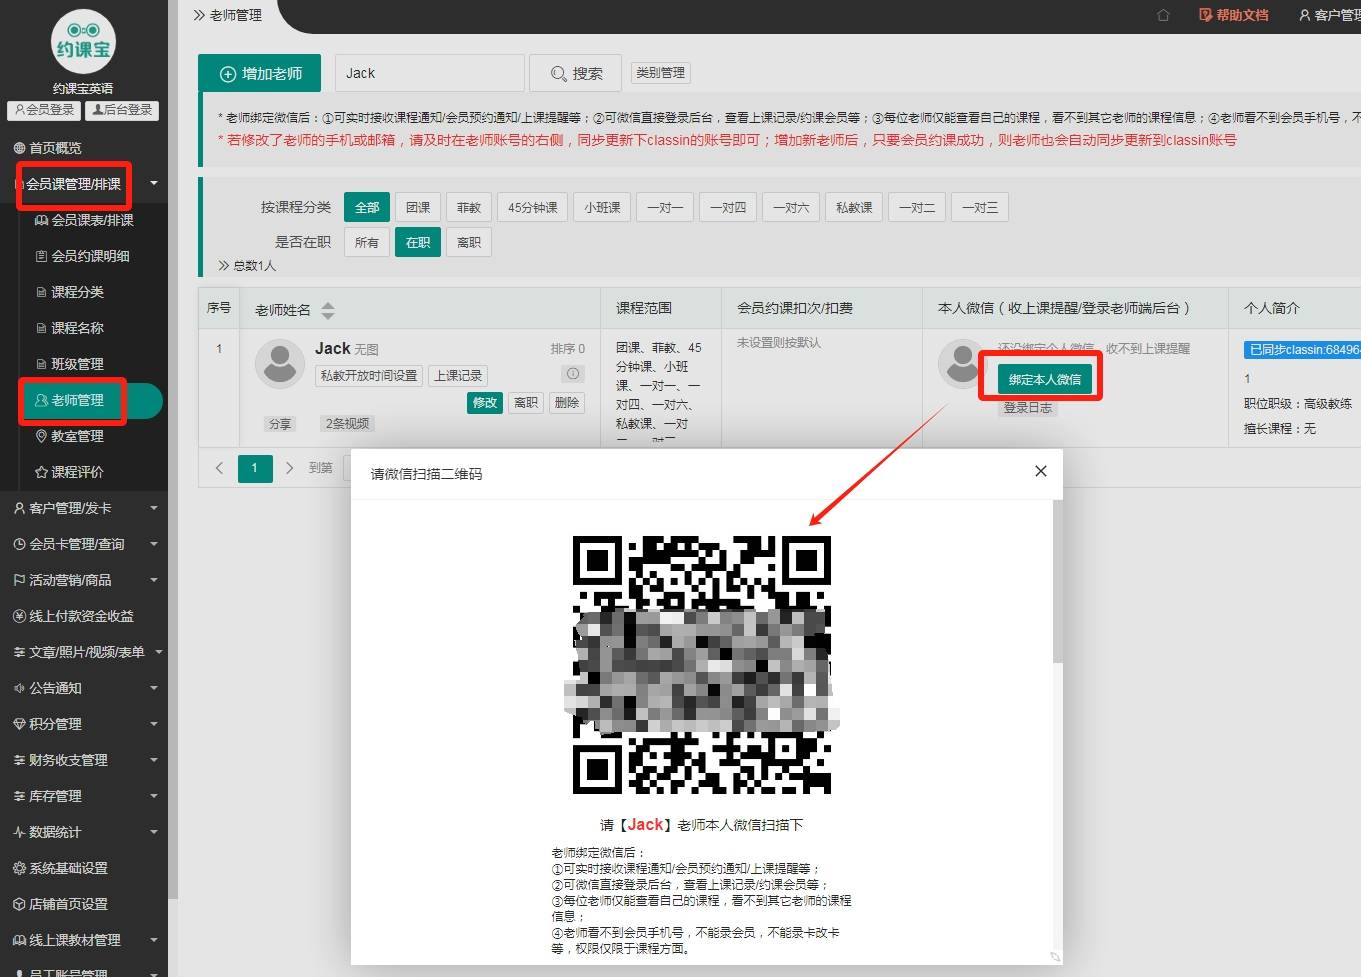Expand 会员卡管理/查询 menu

[x=84, y=544]
